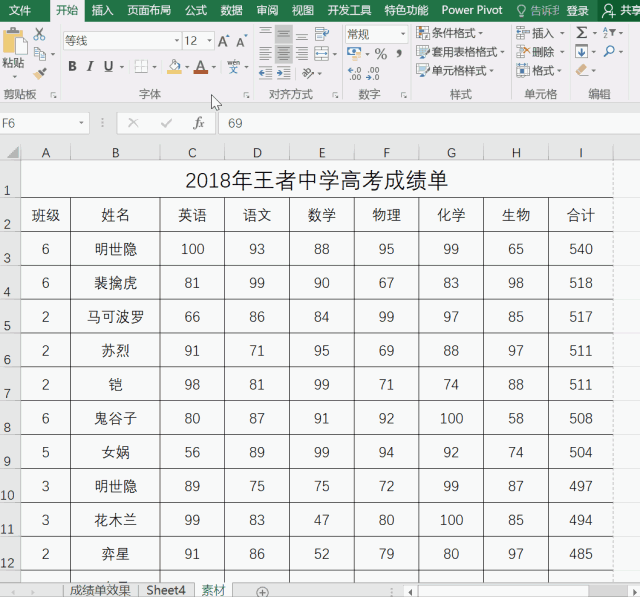
Task: Apply red font color A
Action: coord(200,67)
